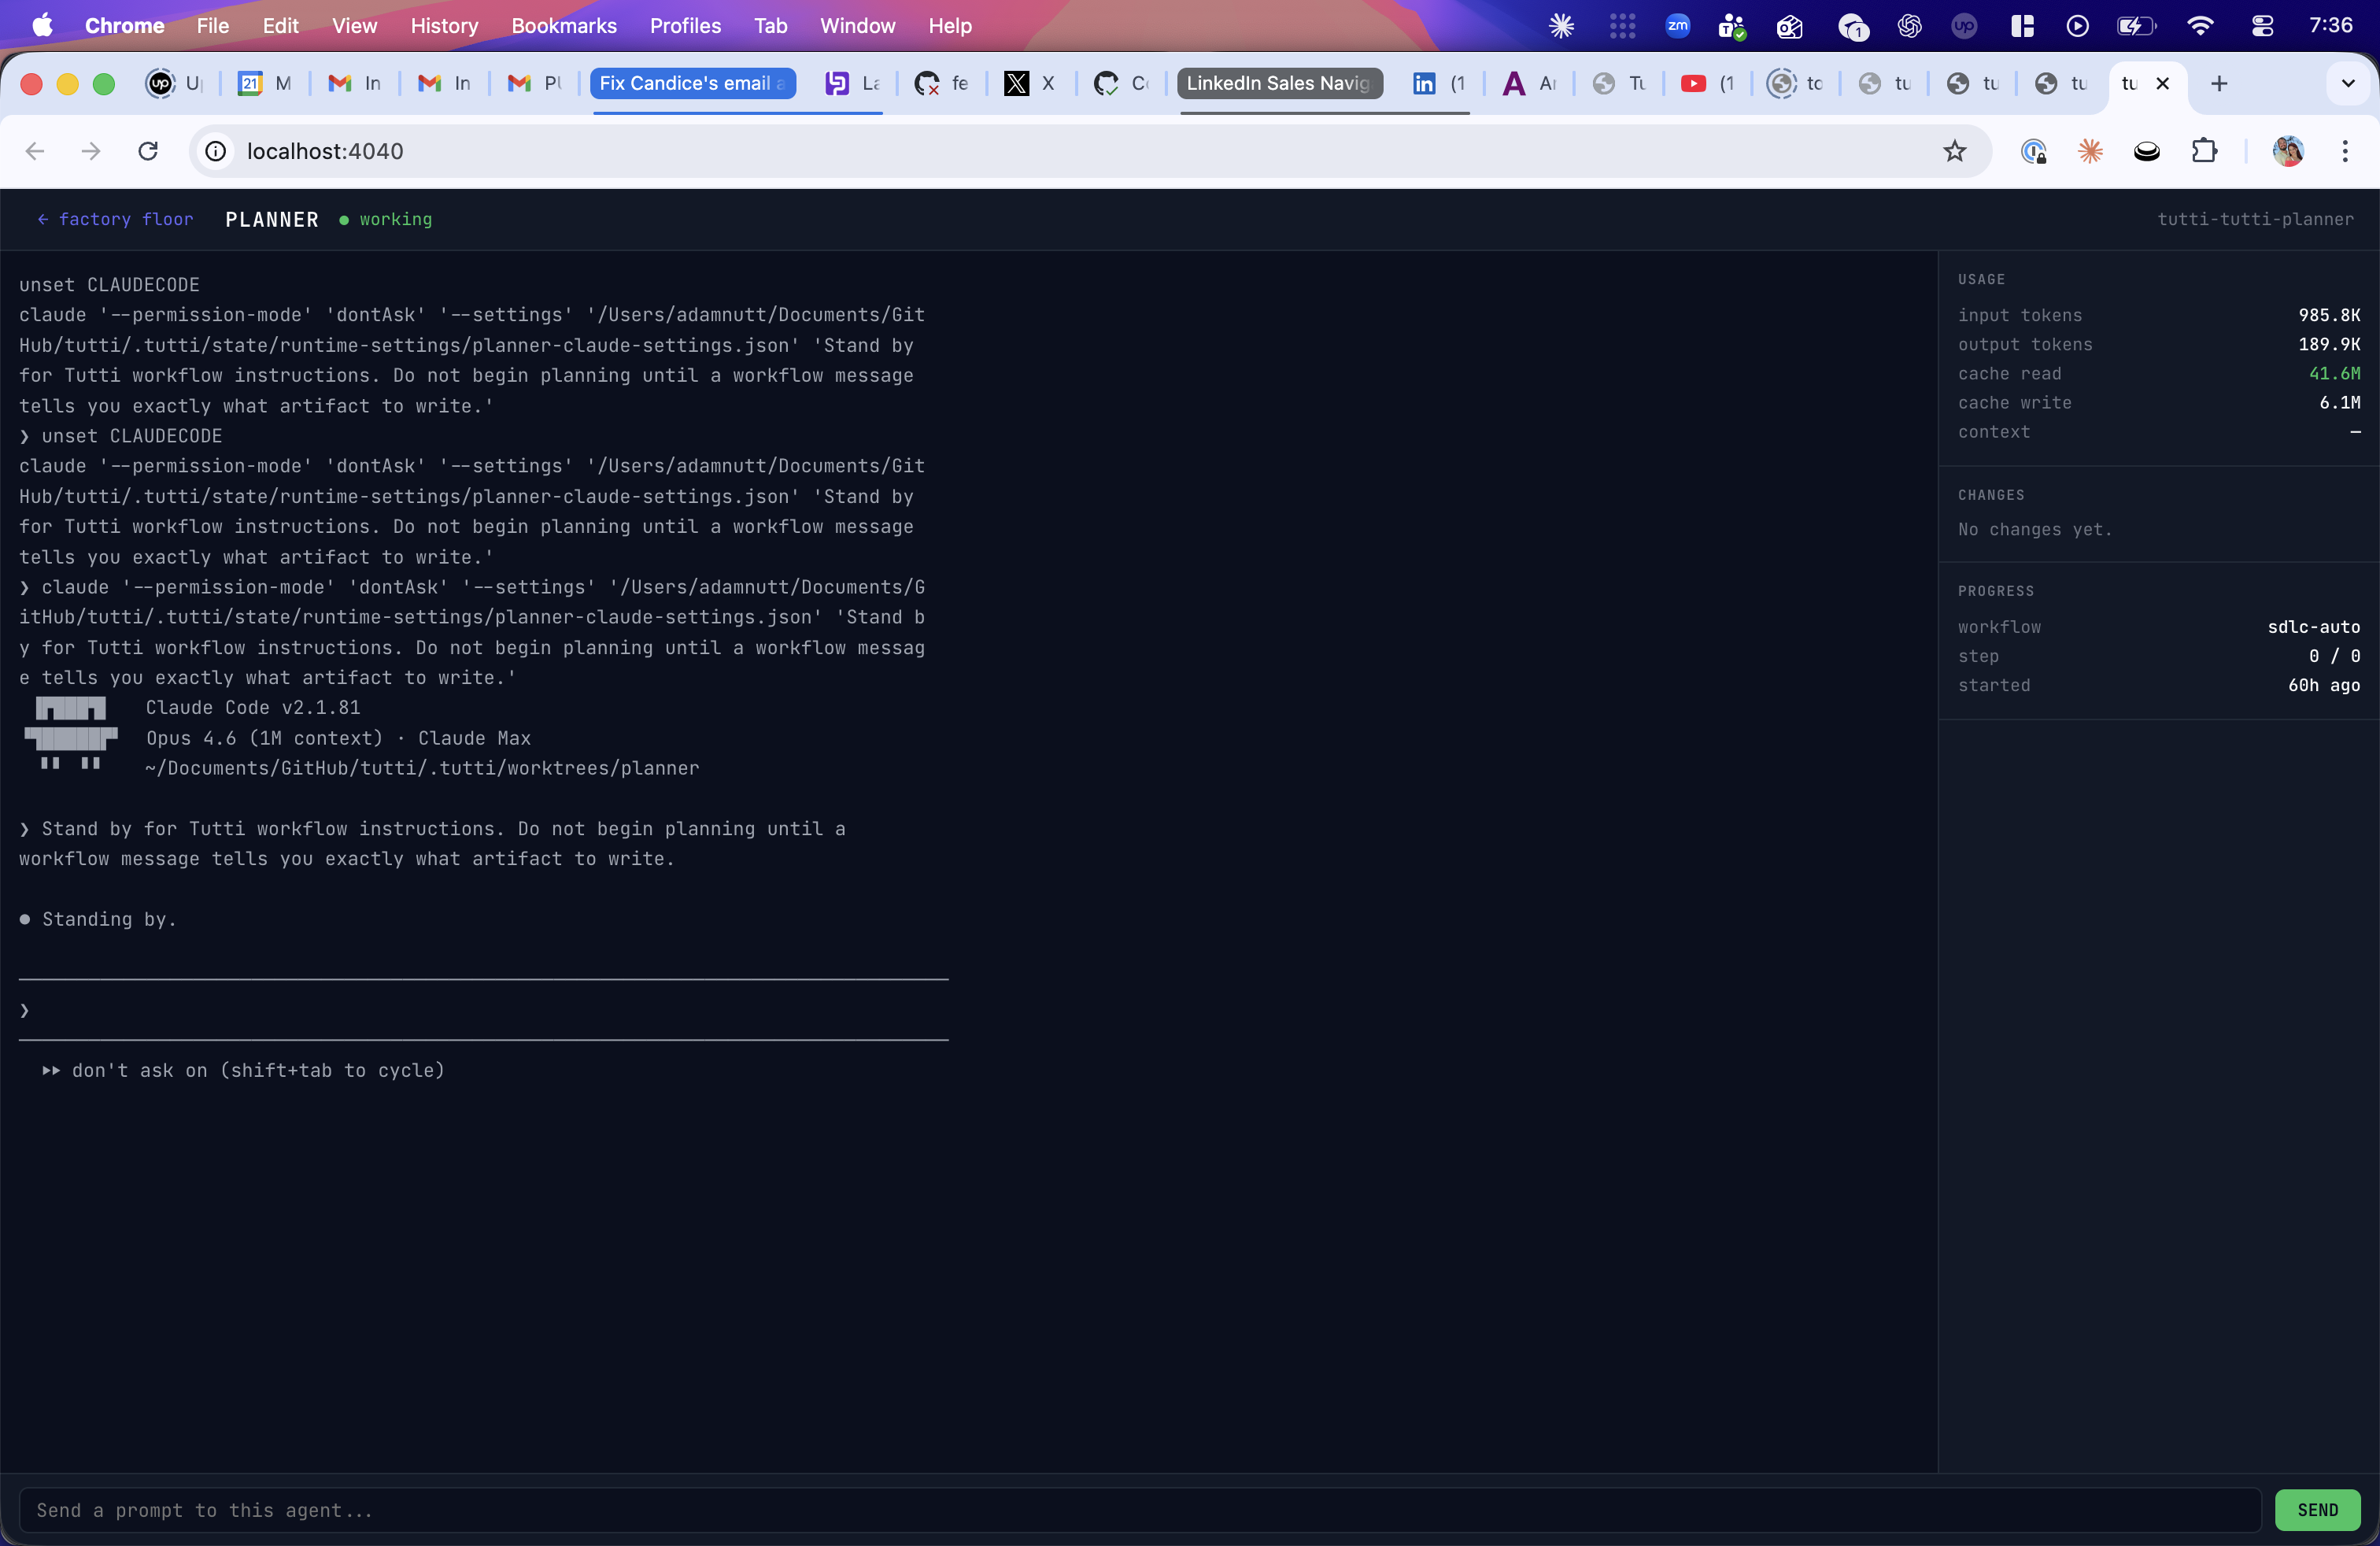
Task: Open the ChatGPT menu bar icon
Action: [x=1909, y=26]
